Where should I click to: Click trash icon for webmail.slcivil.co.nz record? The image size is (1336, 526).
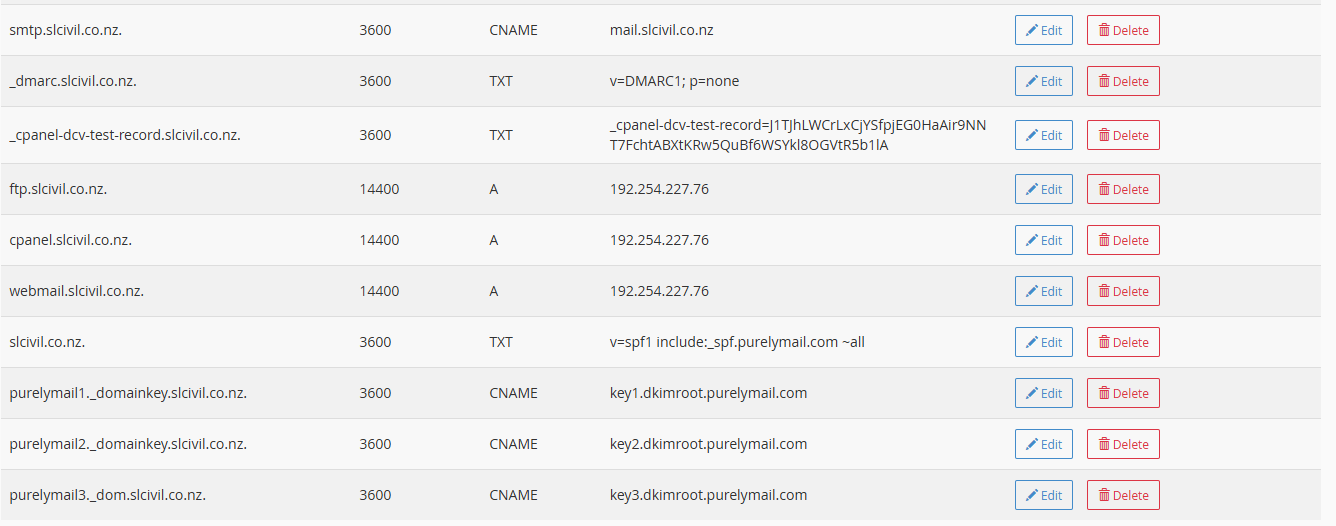(x=1104, y=291)
